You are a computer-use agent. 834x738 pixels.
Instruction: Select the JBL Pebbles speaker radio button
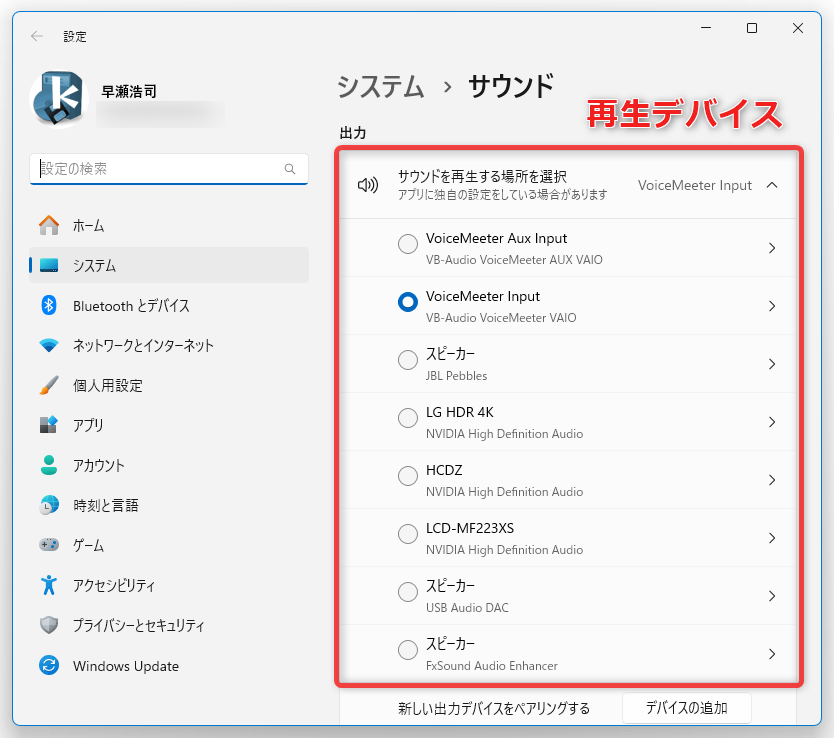point(408,360)
